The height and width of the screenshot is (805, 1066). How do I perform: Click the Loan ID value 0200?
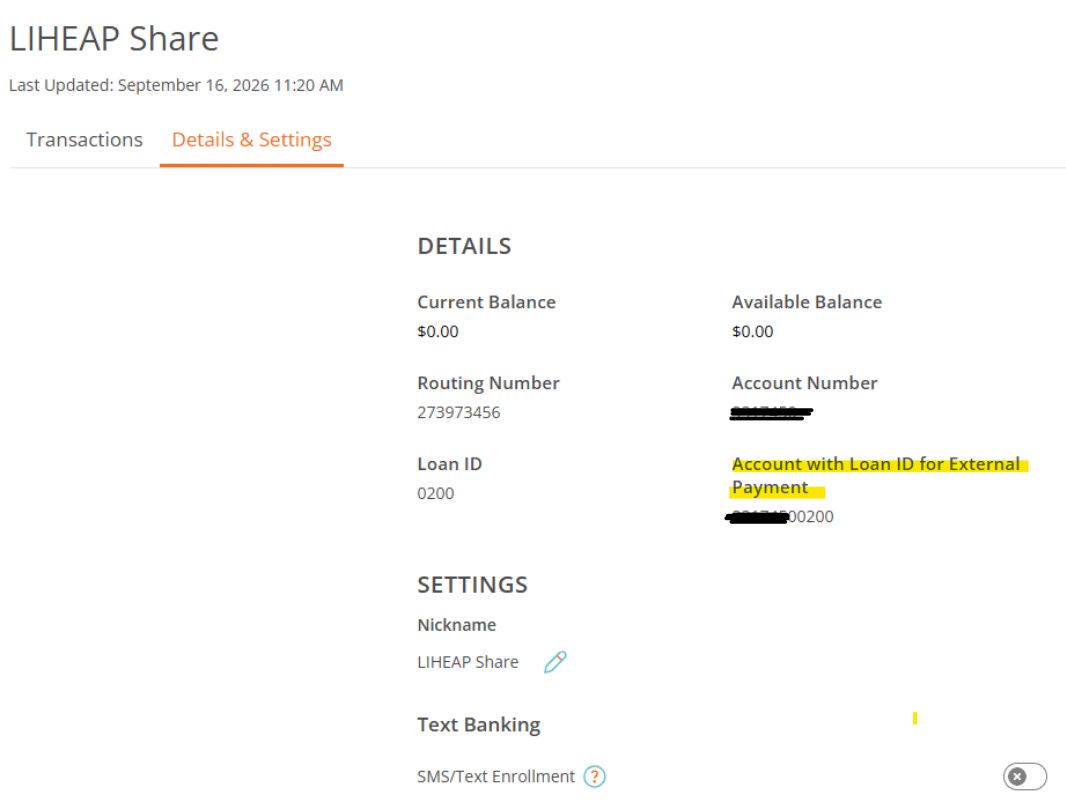click(x=436, y=494)
